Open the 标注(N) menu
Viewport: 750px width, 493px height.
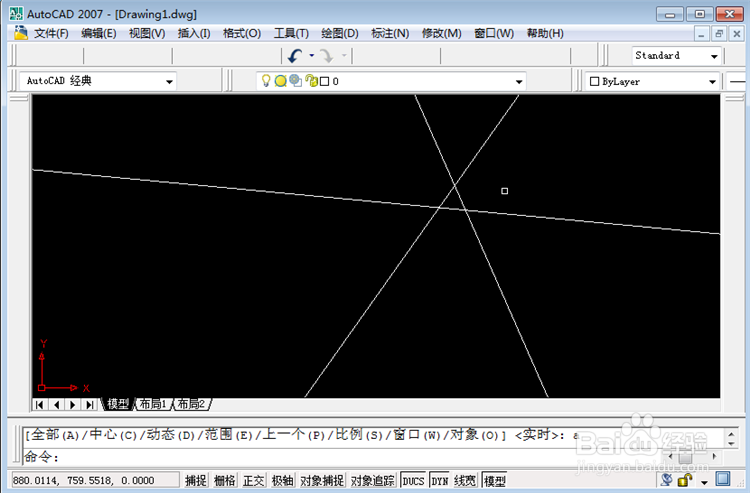coord(390,33)
